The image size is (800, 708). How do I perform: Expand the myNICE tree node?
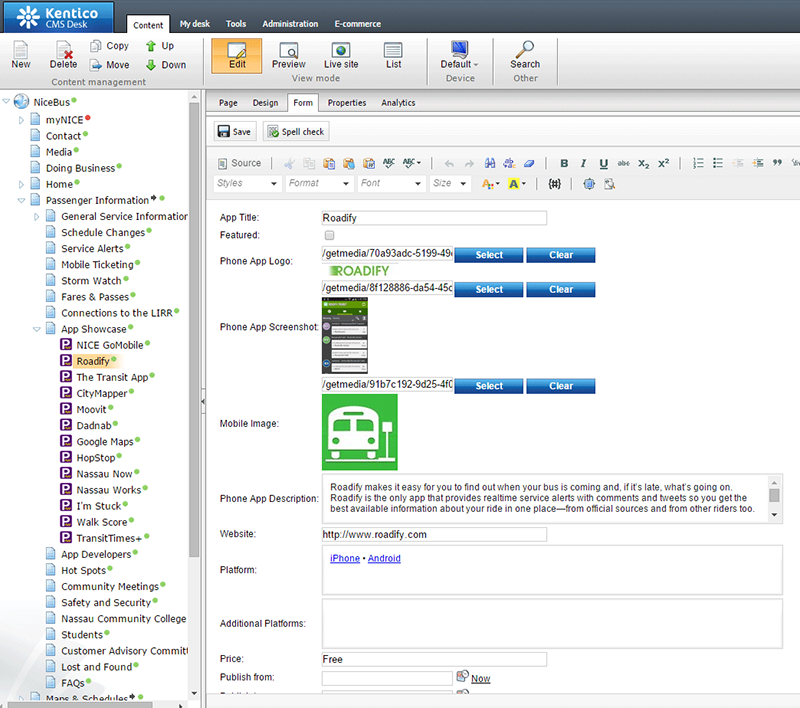[x=21, y=120]
